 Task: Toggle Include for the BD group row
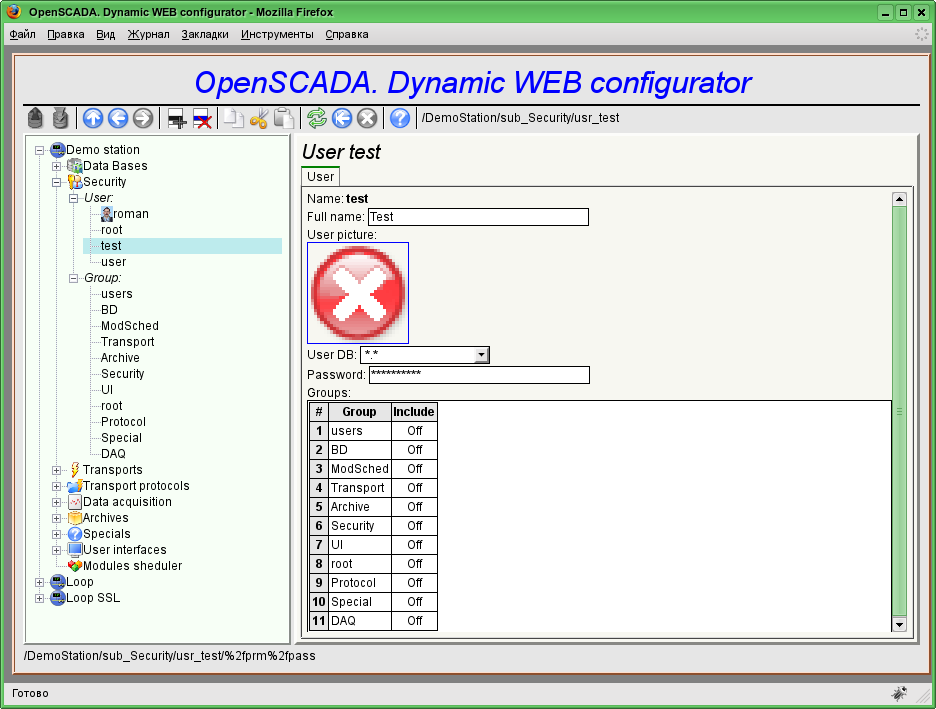[414, 450]
